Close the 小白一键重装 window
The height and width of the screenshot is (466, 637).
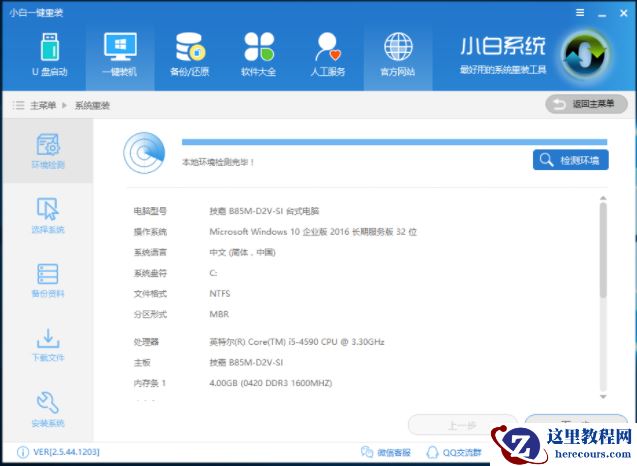click(624, 13)
